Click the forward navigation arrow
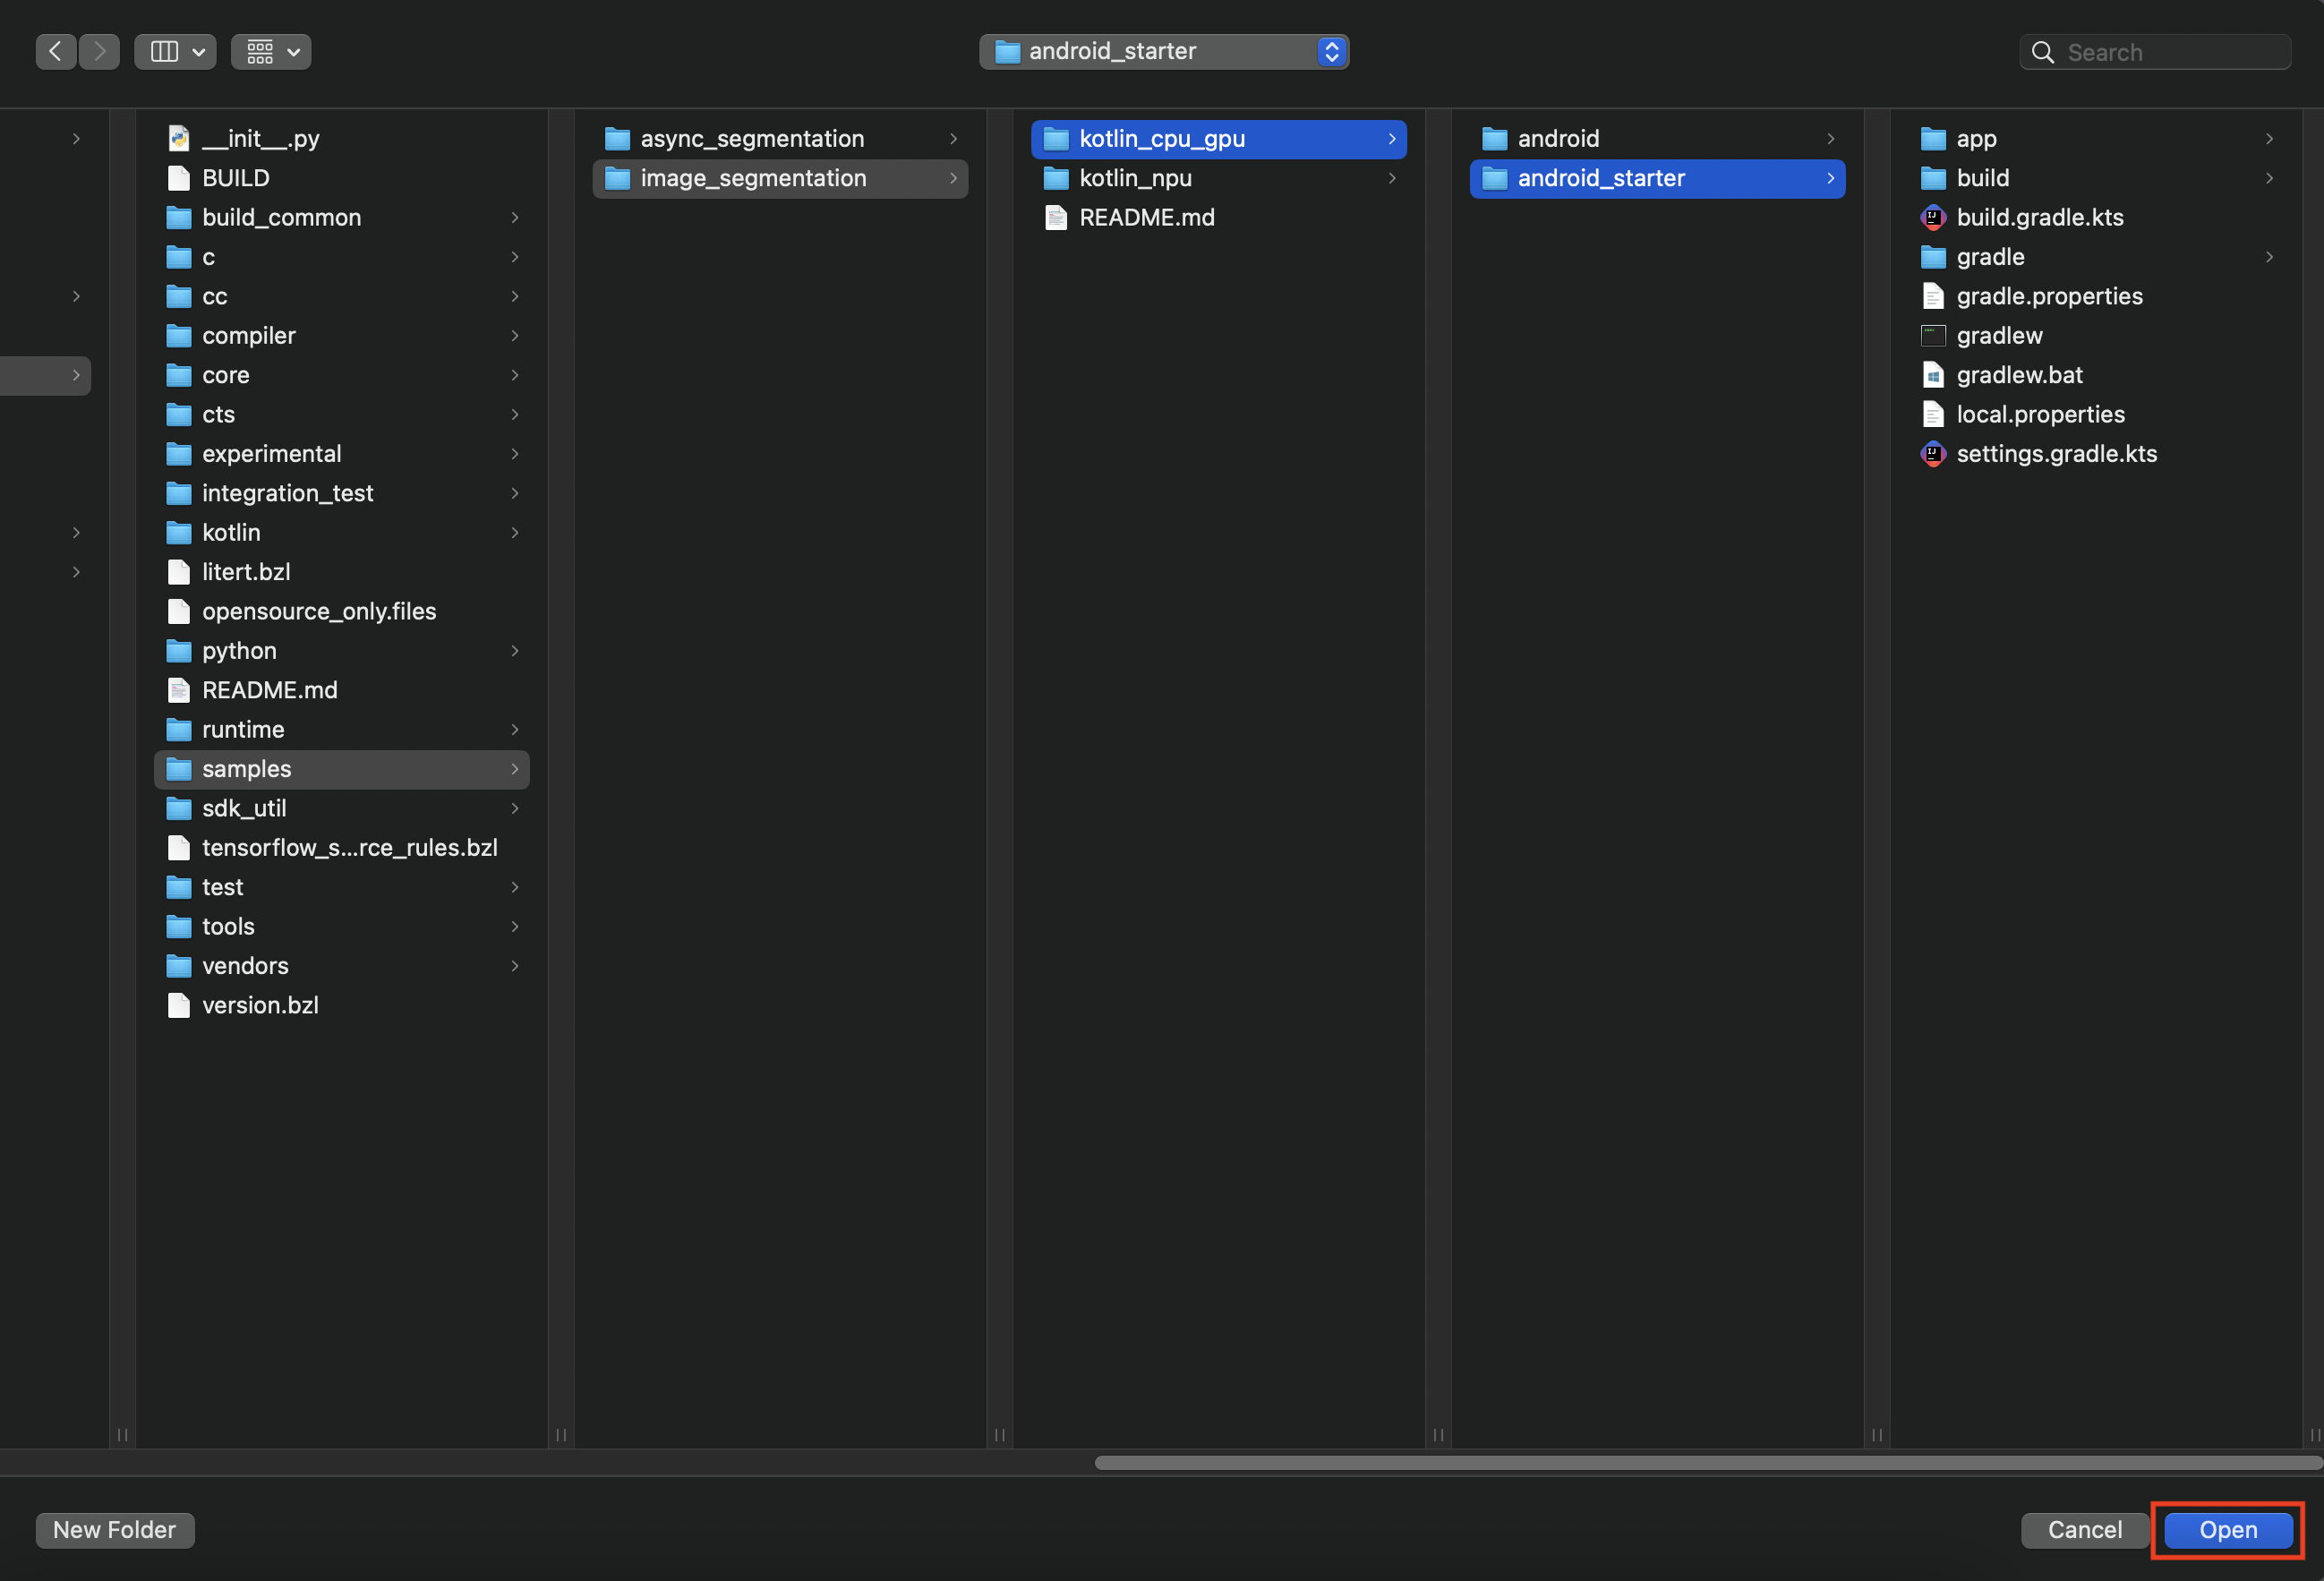Viewport: 2324px width, 1581px height. click(x=99, y=52)
